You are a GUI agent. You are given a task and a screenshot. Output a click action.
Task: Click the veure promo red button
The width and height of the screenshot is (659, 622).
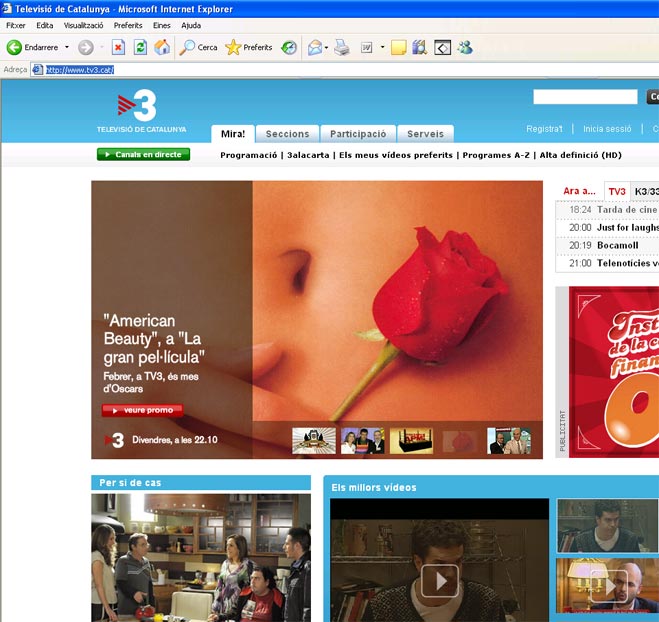point(142,410)
